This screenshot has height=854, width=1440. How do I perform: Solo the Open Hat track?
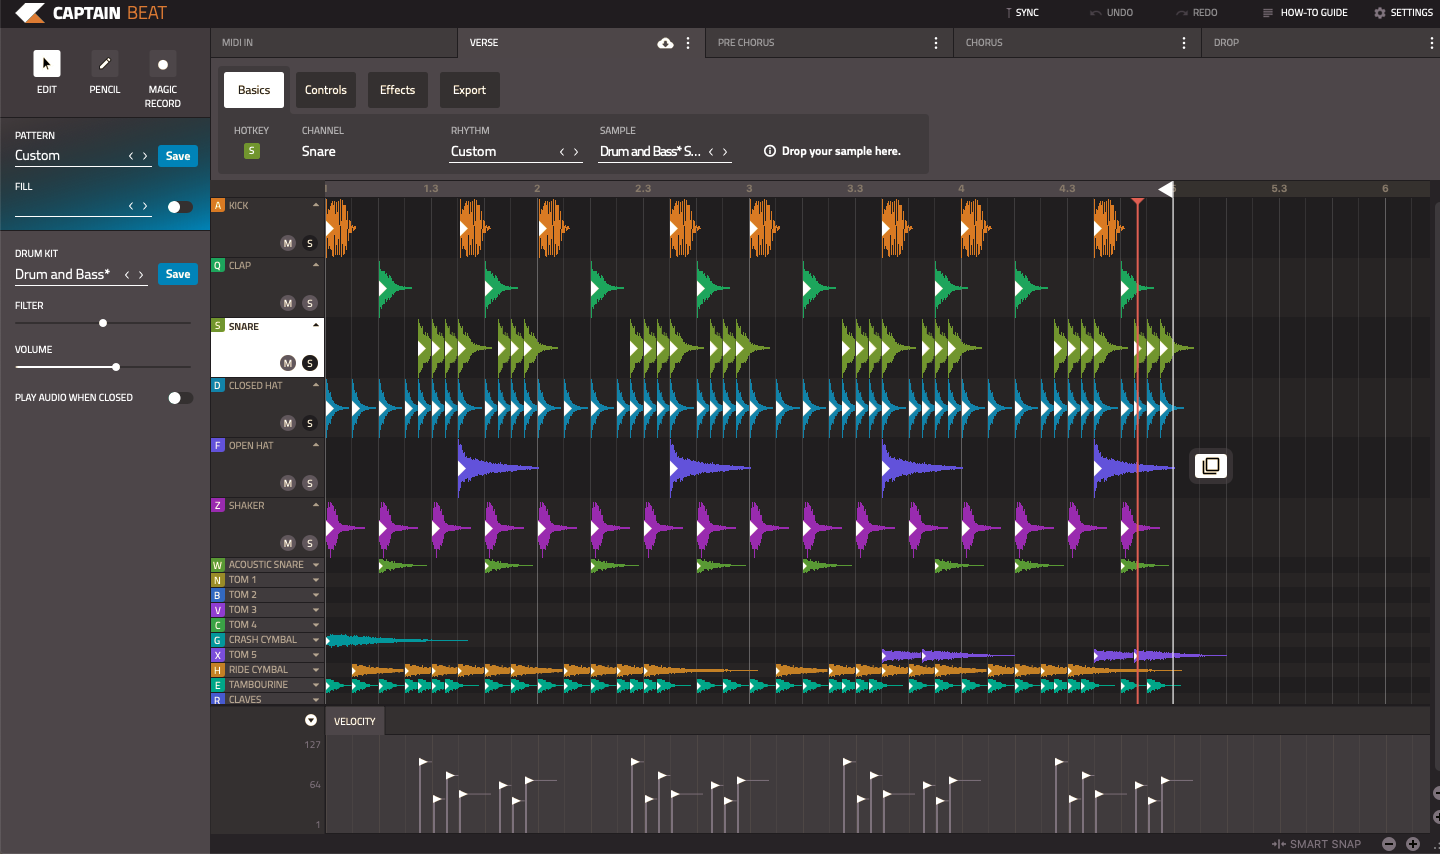pos(310,483)
